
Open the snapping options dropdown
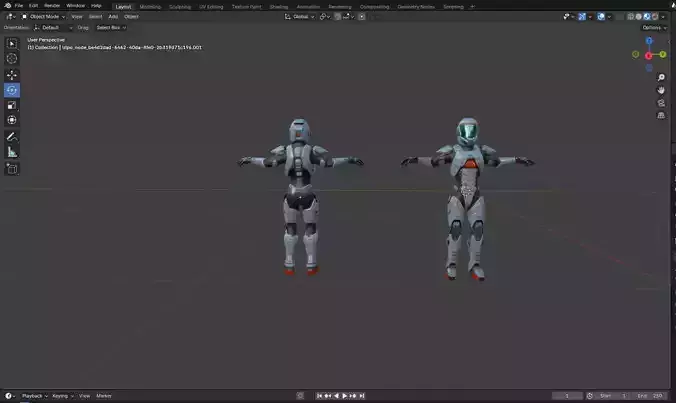click(349, 17)
